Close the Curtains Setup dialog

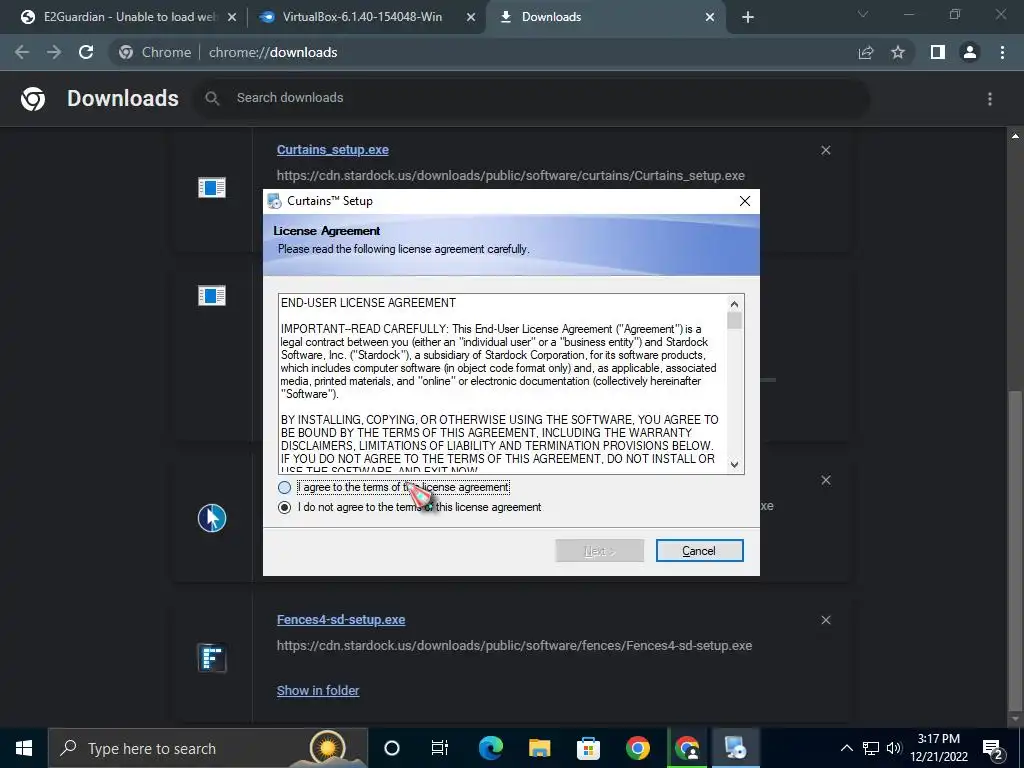[744, 201]
